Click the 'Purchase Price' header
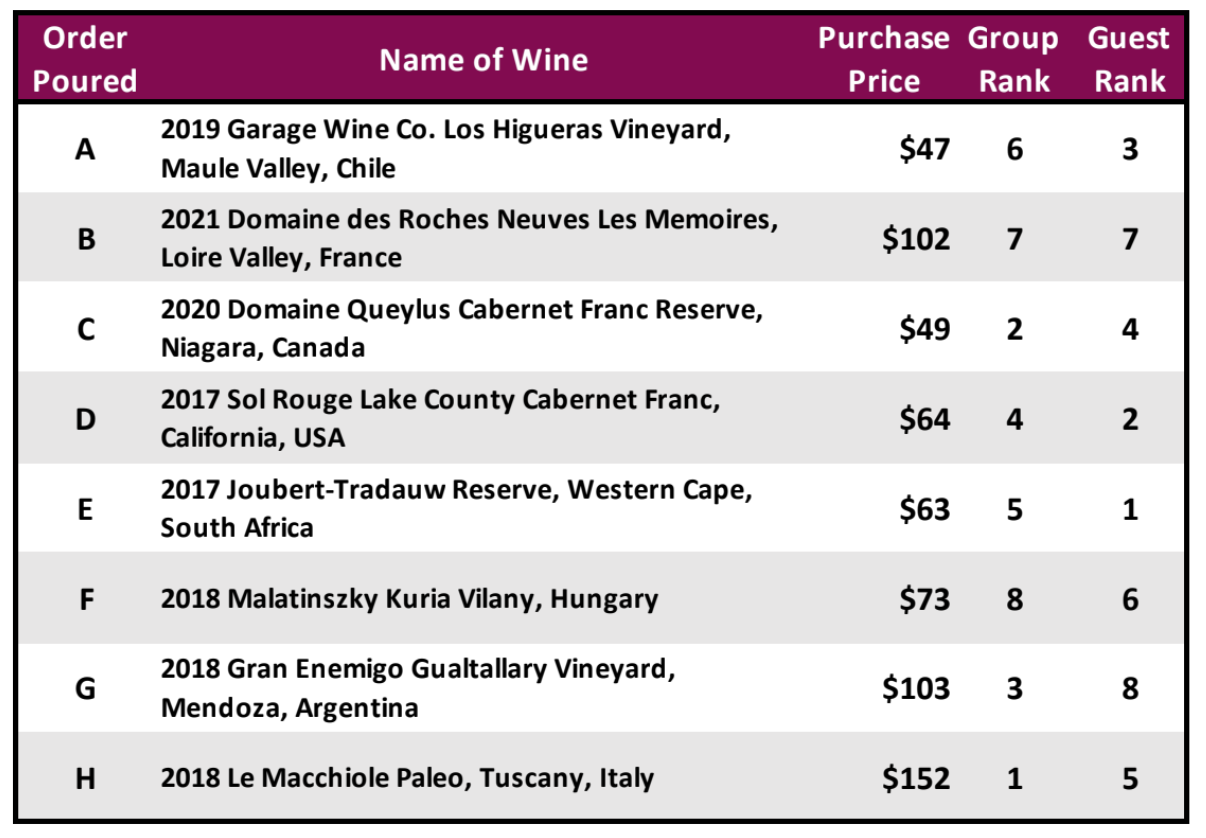1206x838 pixels. 884,59
